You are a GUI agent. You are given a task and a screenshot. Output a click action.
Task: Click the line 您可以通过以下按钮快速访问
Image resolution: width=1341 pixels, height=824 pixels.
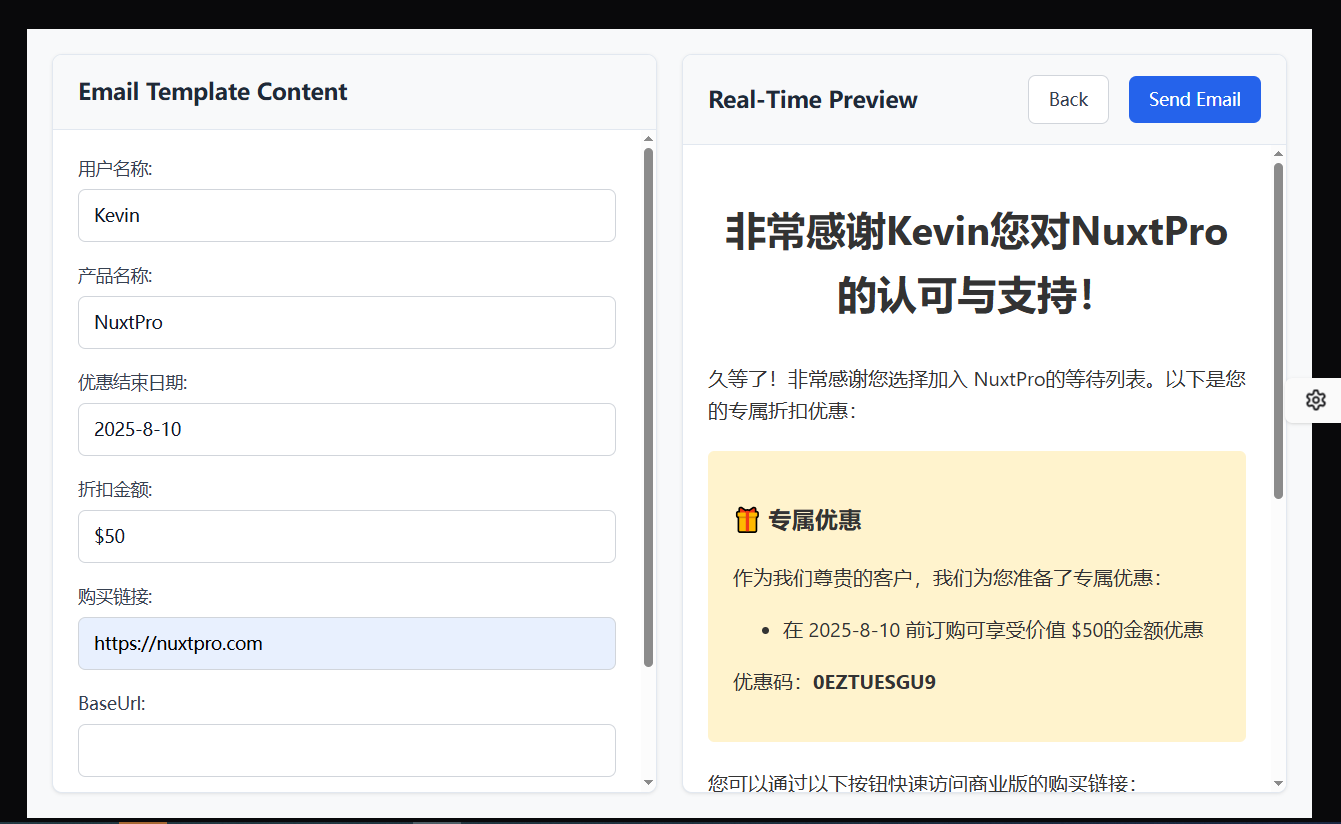coord(922,783)
